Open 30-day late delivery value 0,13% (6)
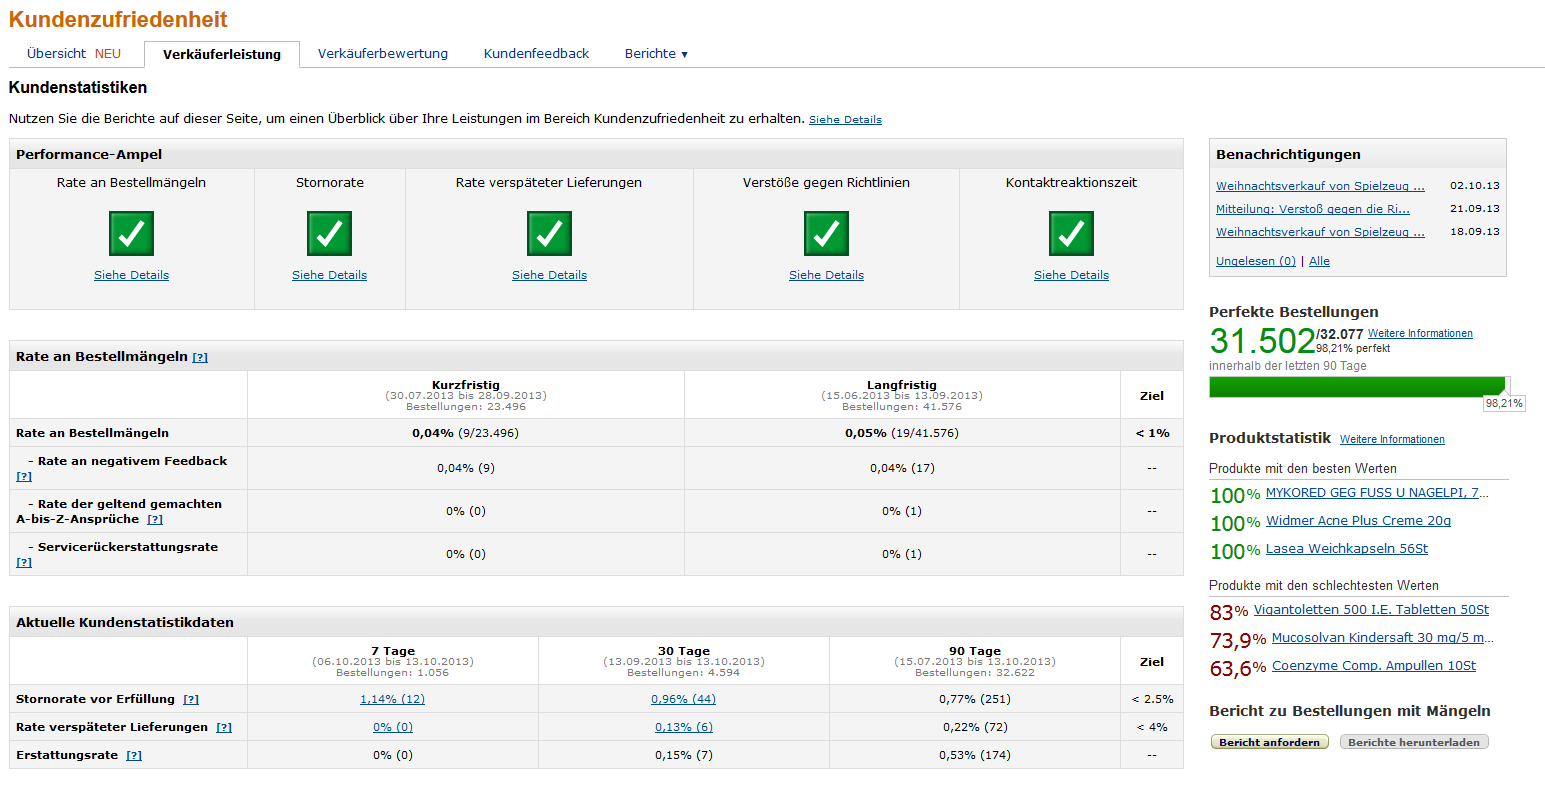Viewport: 1545px width, 787px height. pos(684,728)
